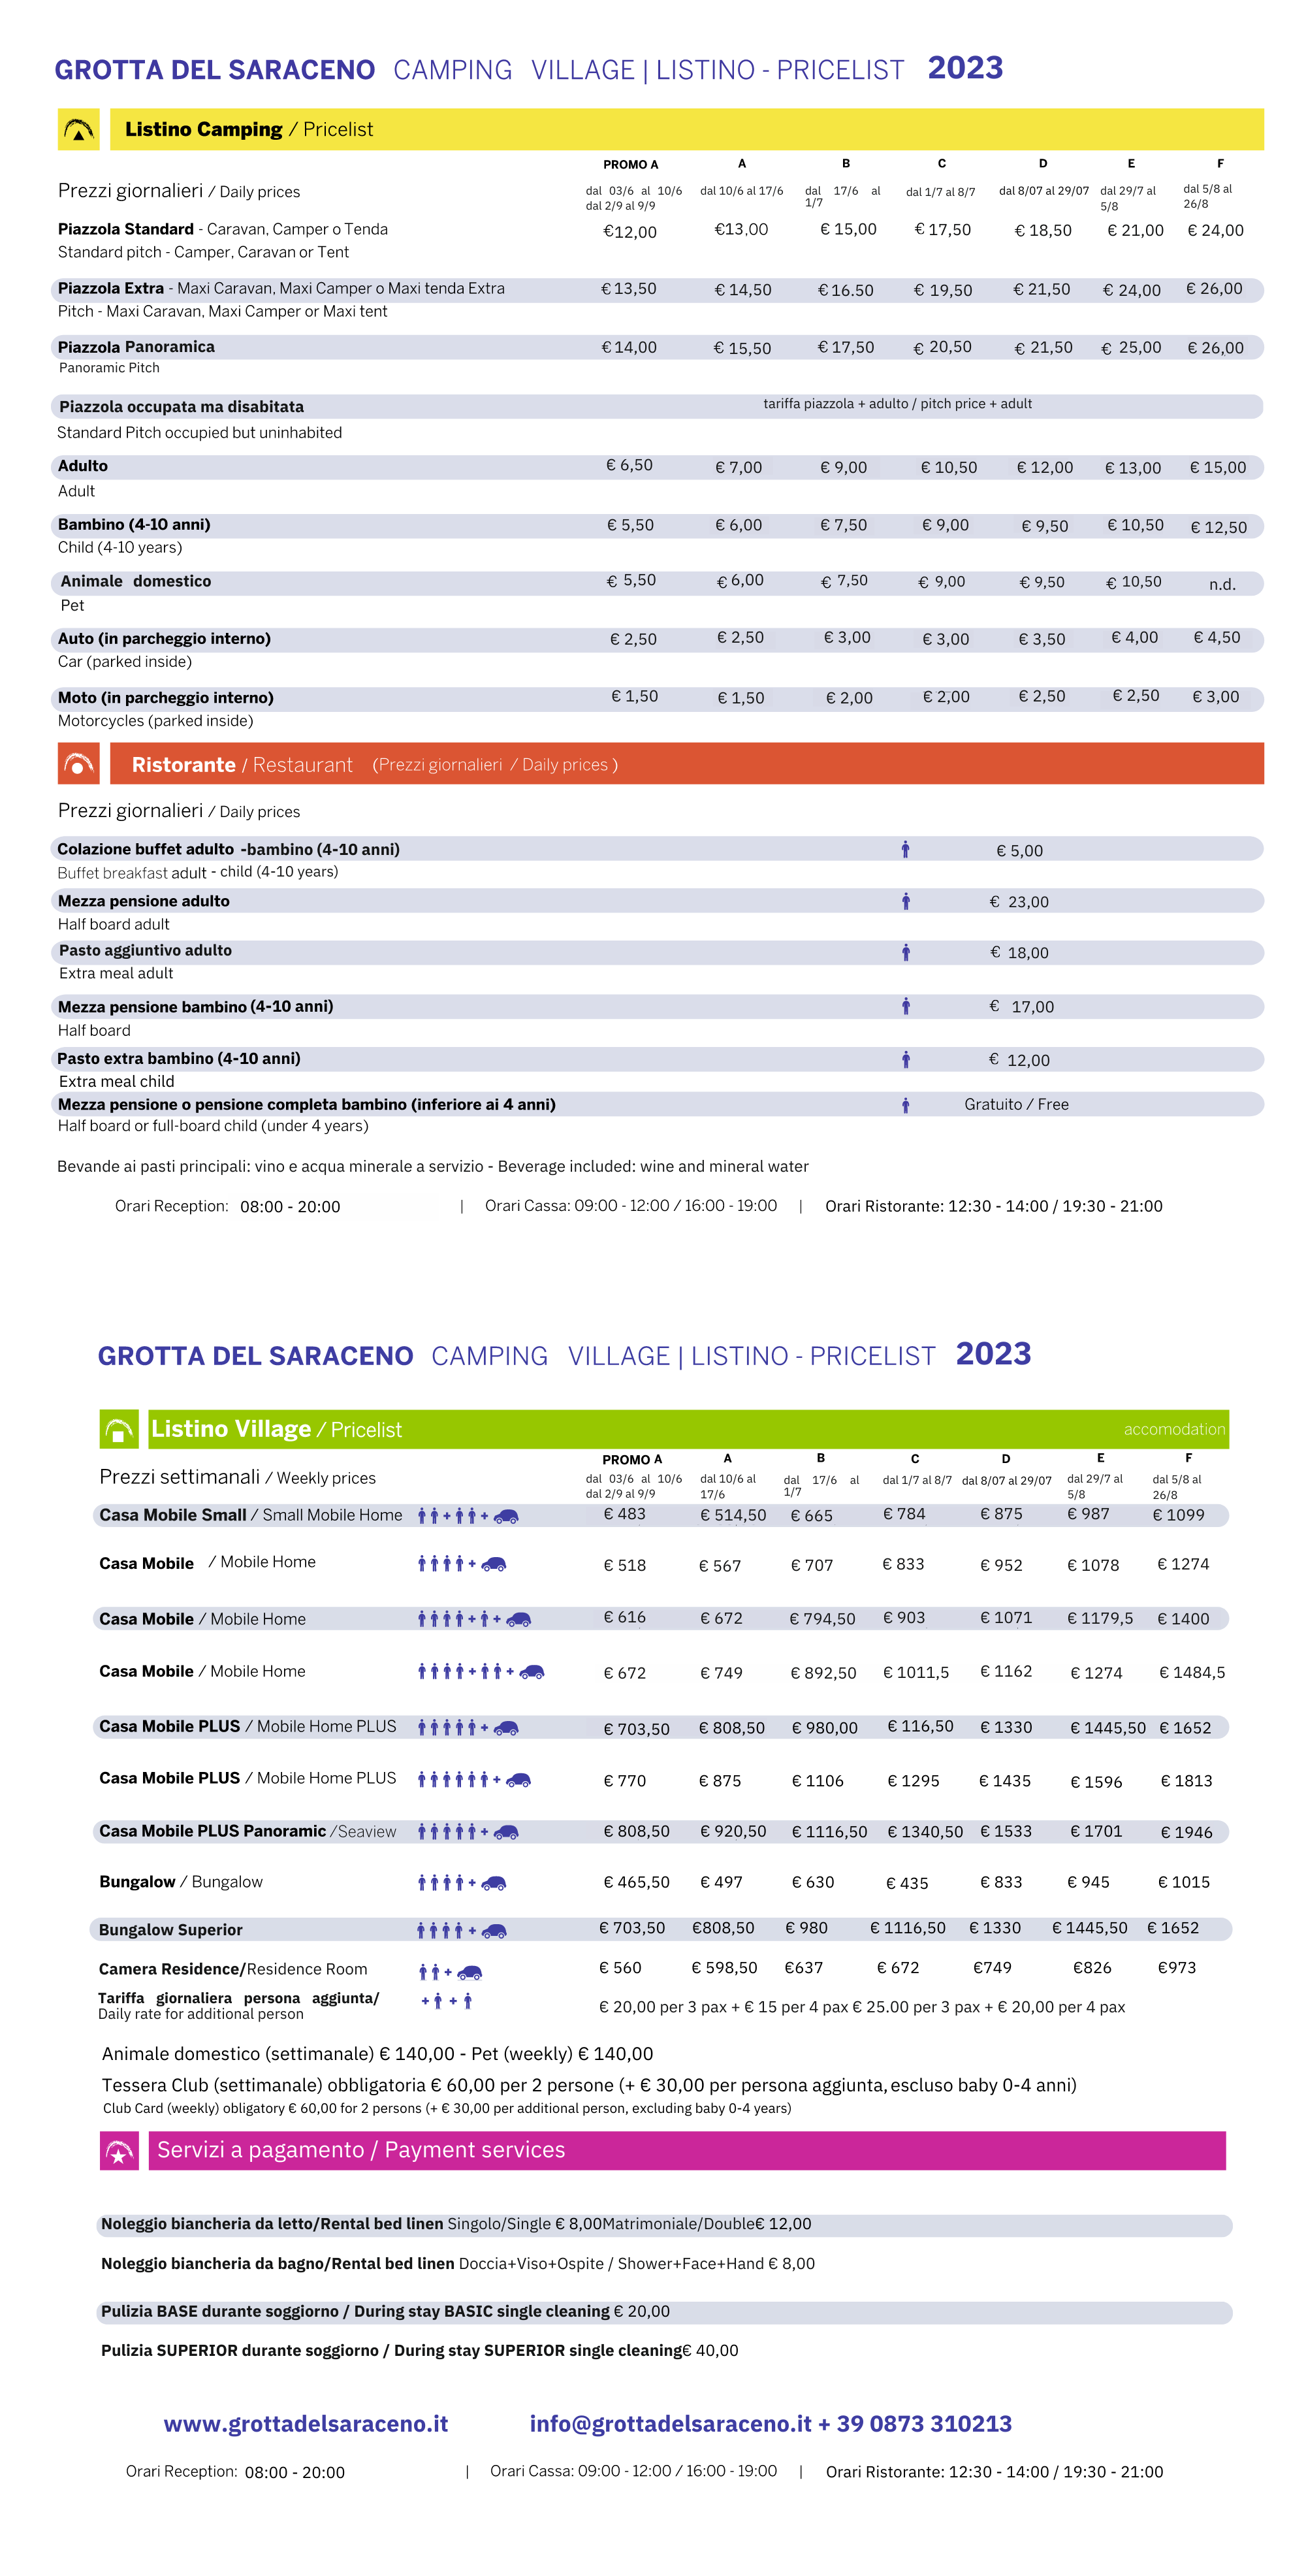Click the person icon beside Colazione buffet adulto
The height and width of the screenshot is (2576, 1306).
(905, 850)
